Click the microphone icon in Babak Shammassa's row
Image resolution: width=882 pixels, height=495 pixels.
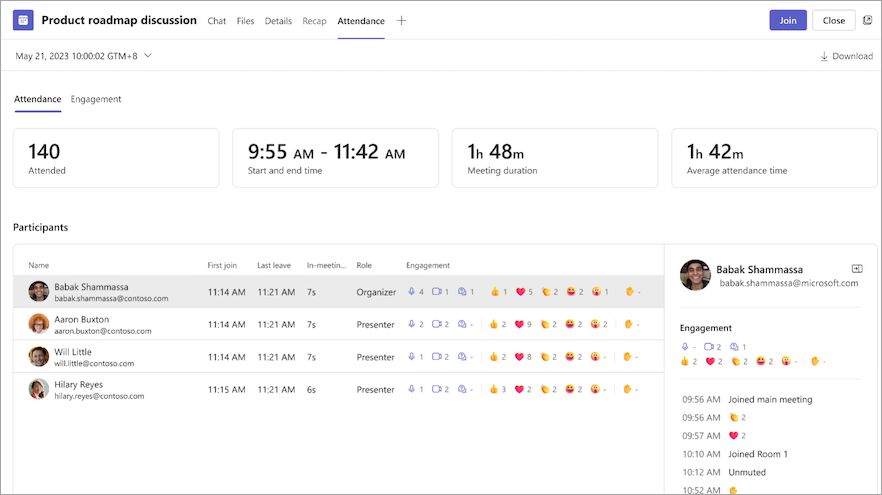(410, 292)
